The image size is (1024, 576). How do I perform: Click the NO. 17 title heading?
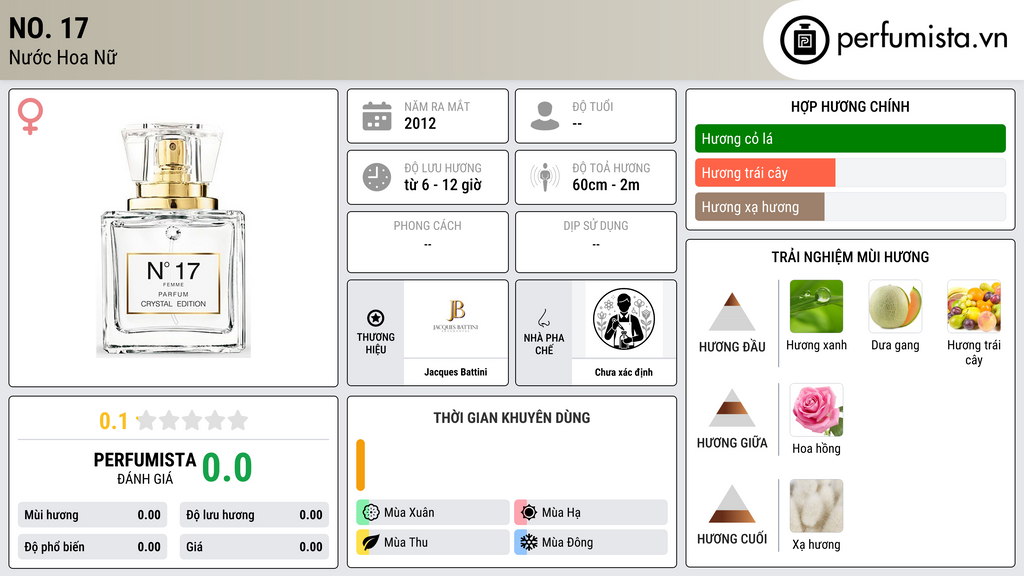[48, 28]
